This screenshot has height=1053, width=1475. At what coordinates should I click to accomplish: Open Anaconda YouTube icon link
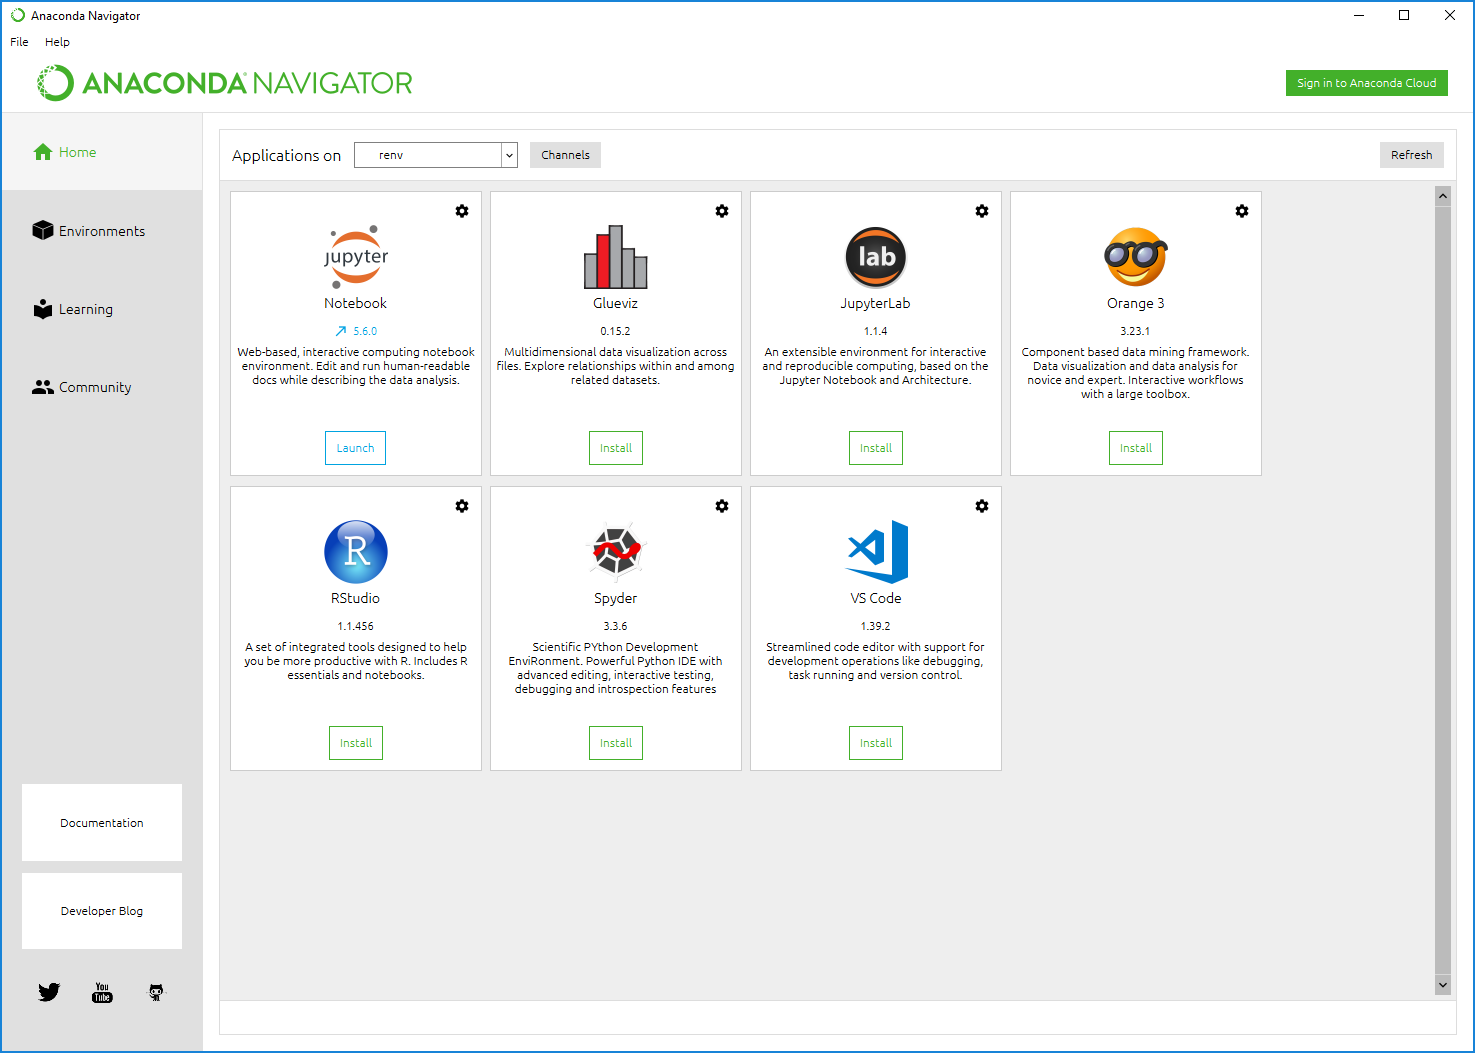102,992
